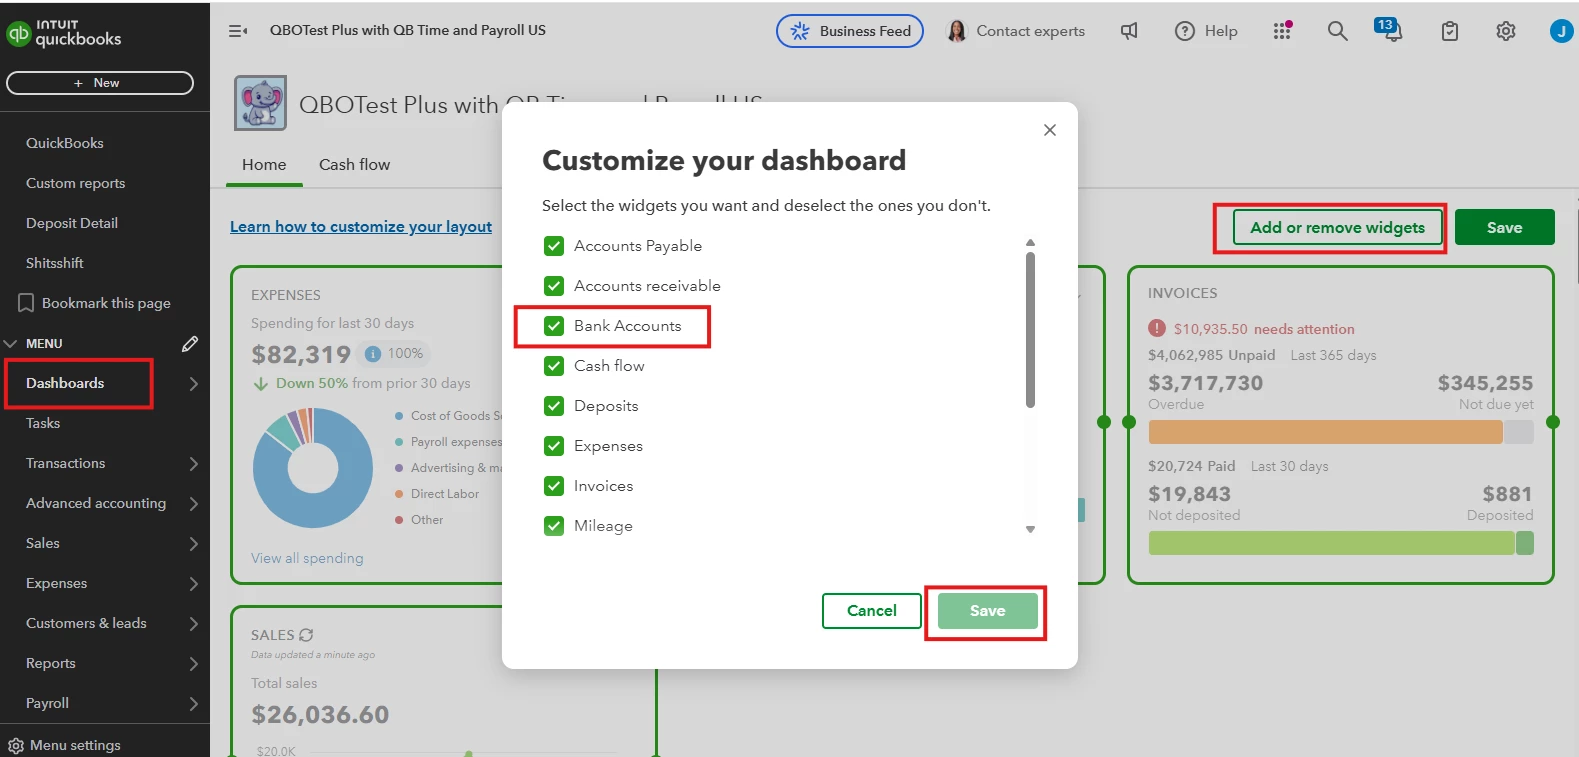The height and width of the screenshot is (757, 1579).
Task: Click the needs attention alert icon
Action: click(1157, 328)
